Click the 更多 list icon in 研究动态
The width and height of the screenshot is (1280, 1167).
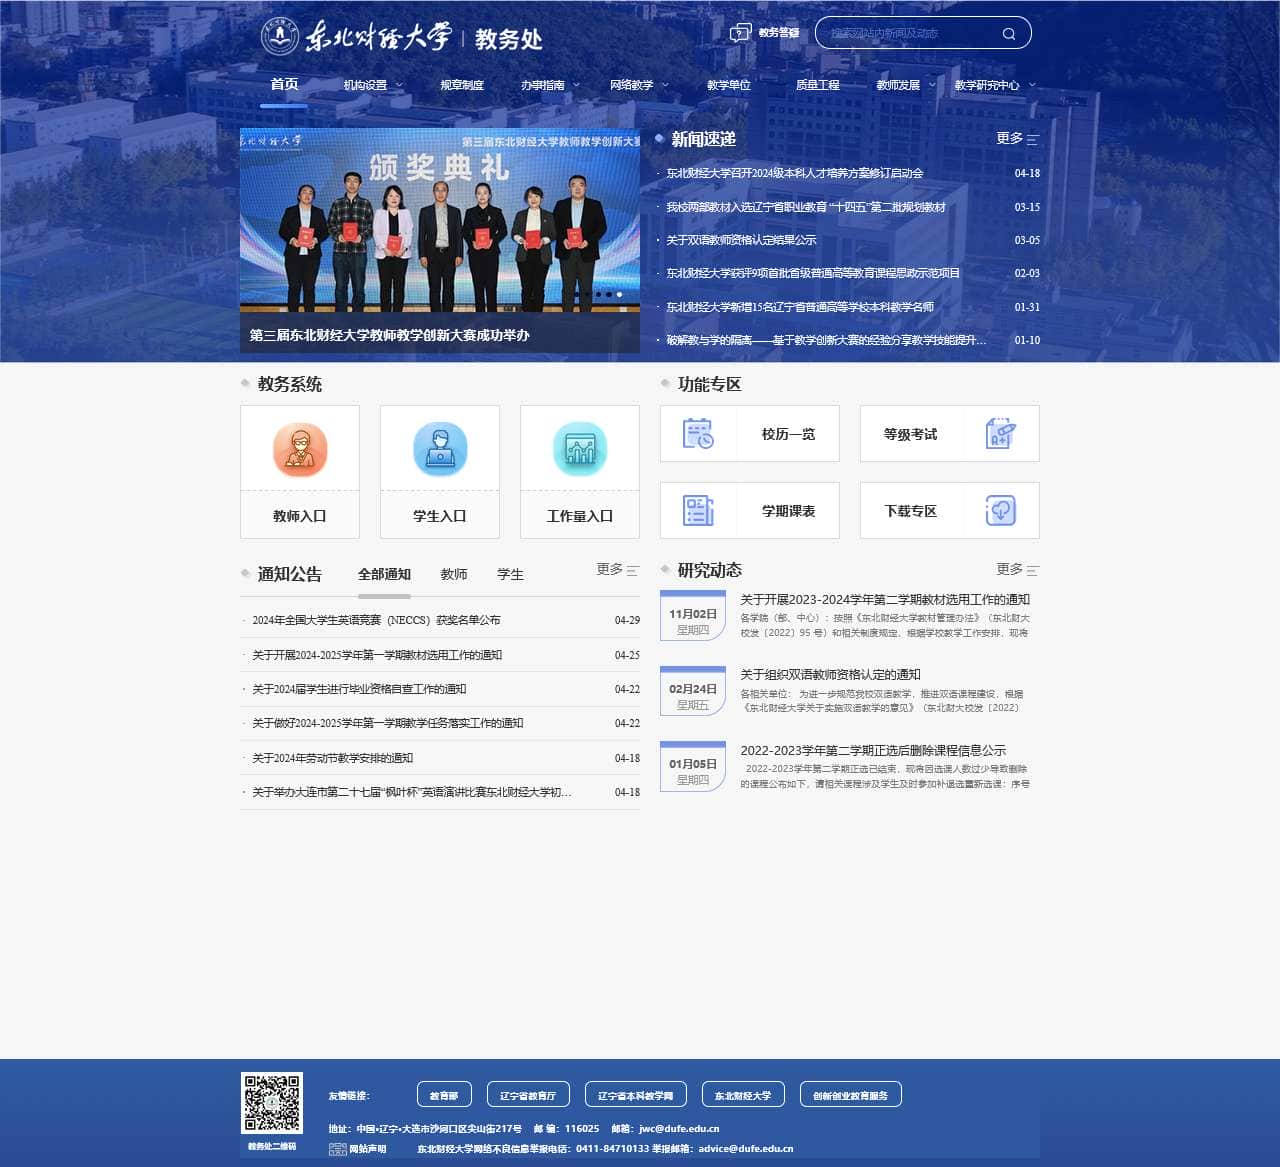coord(1033,570)
